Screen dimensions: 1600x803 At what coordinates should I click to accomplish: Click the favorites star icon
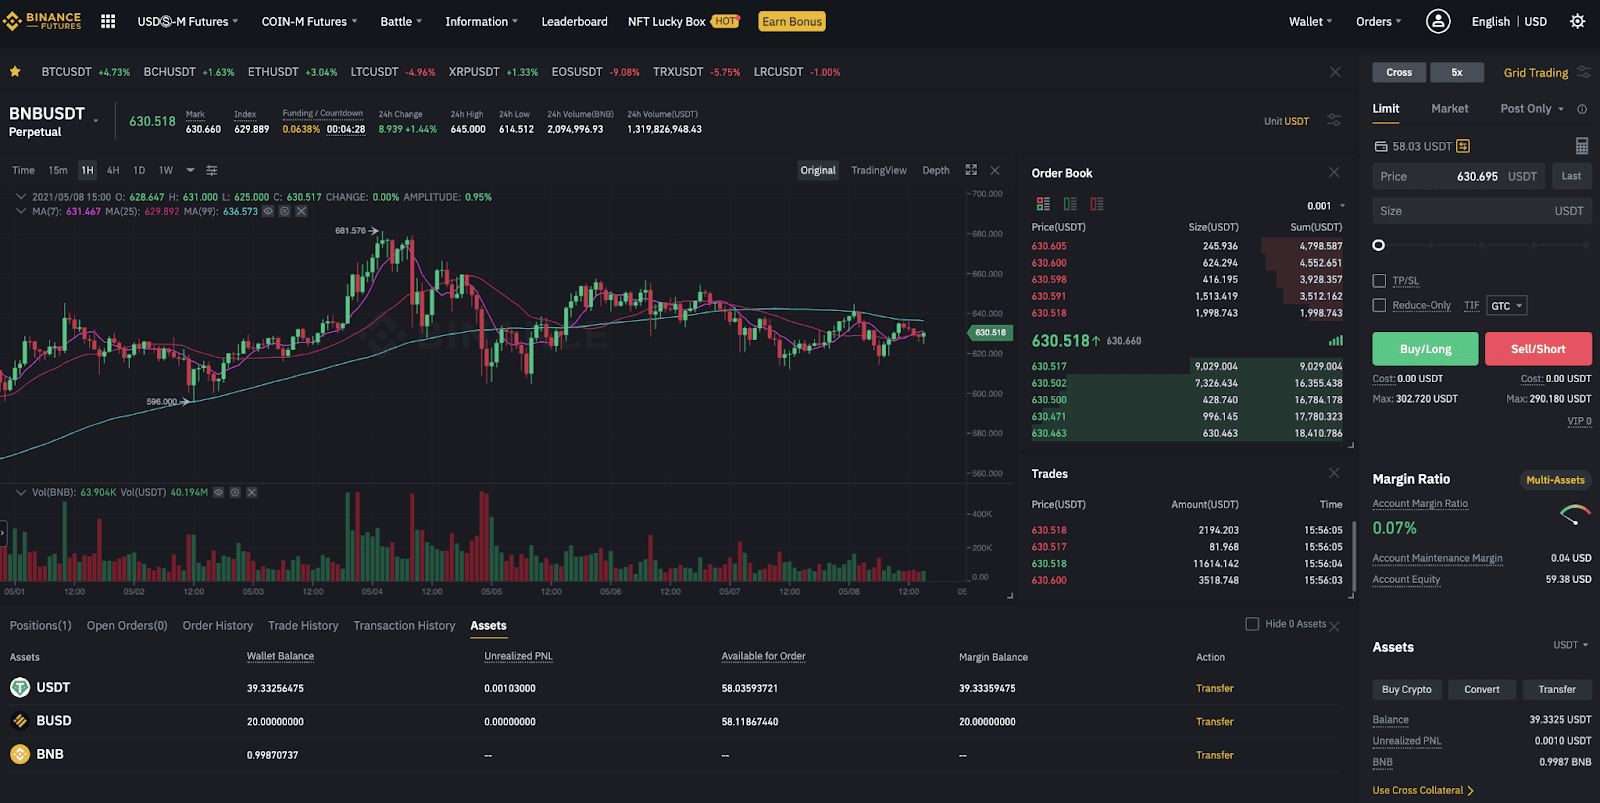click(15, 72)
